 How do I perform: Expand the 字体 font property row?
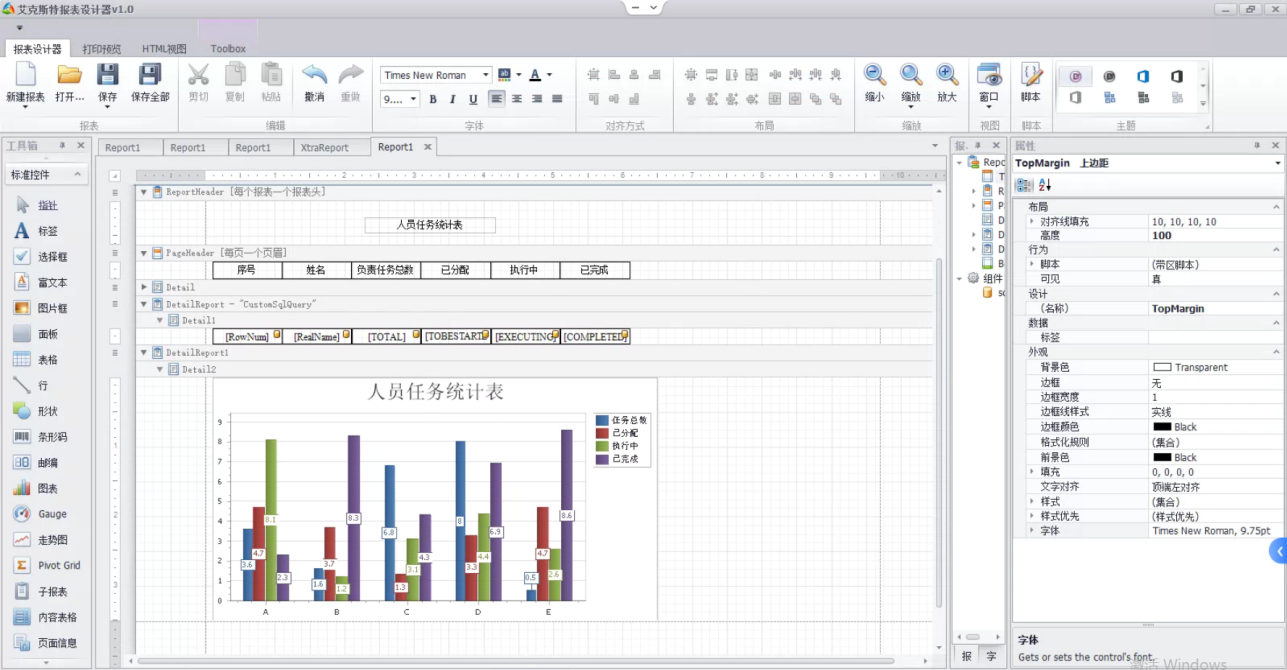tap(1032, 531)
